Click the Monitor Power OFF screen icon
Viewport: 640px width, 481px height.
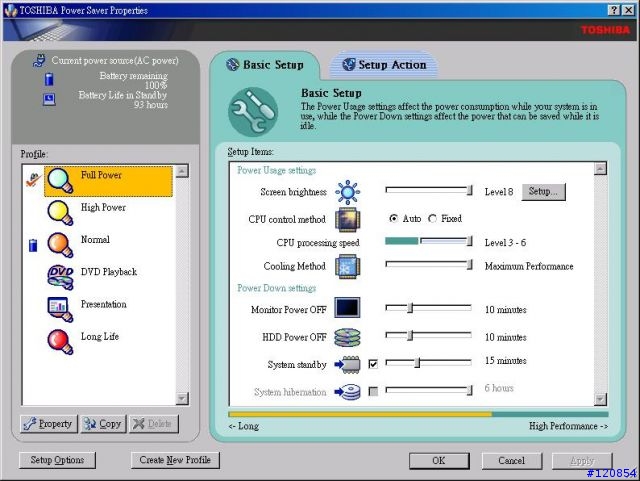347,307
